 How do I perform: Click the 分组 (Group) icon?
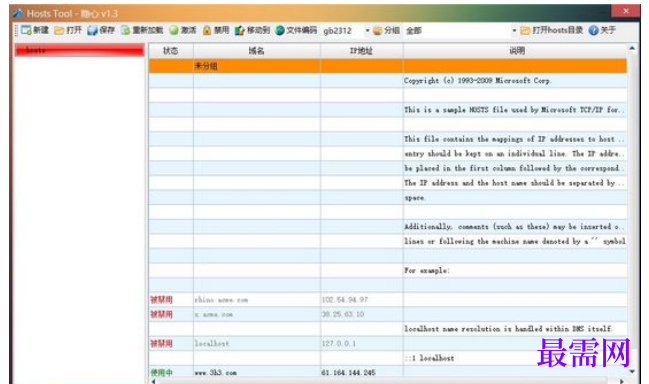pyautogui.click(x=377, y=30)
